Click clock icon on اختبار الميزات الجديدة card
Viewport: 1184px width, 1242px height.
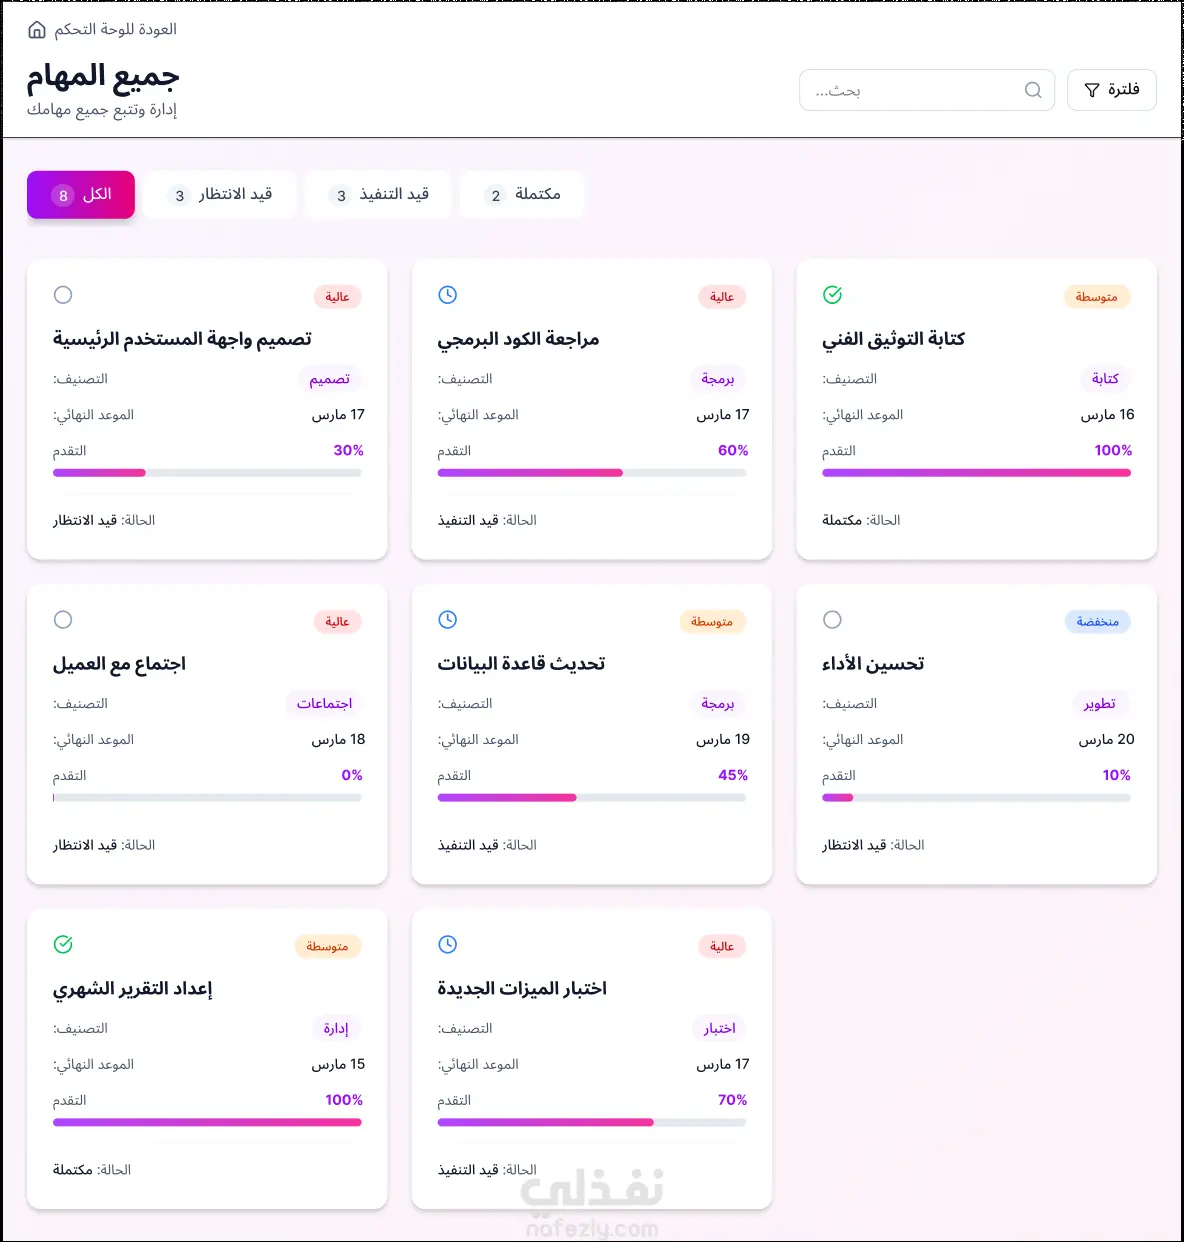(x=448, y=944)
